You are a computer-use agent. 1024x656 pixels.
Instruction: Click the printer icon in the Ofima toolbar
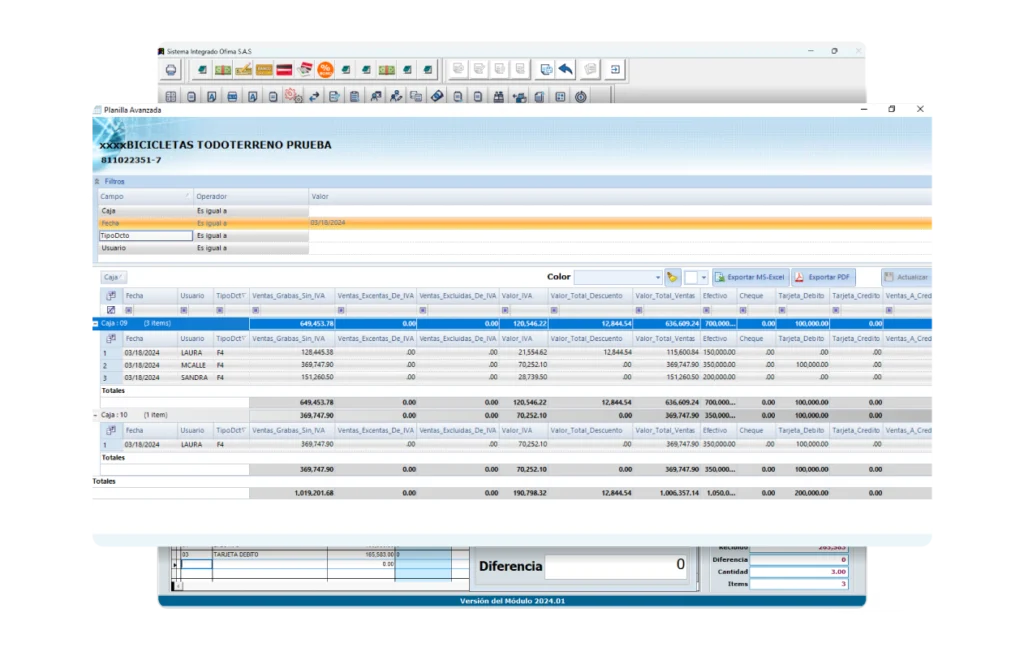[170, 70]
